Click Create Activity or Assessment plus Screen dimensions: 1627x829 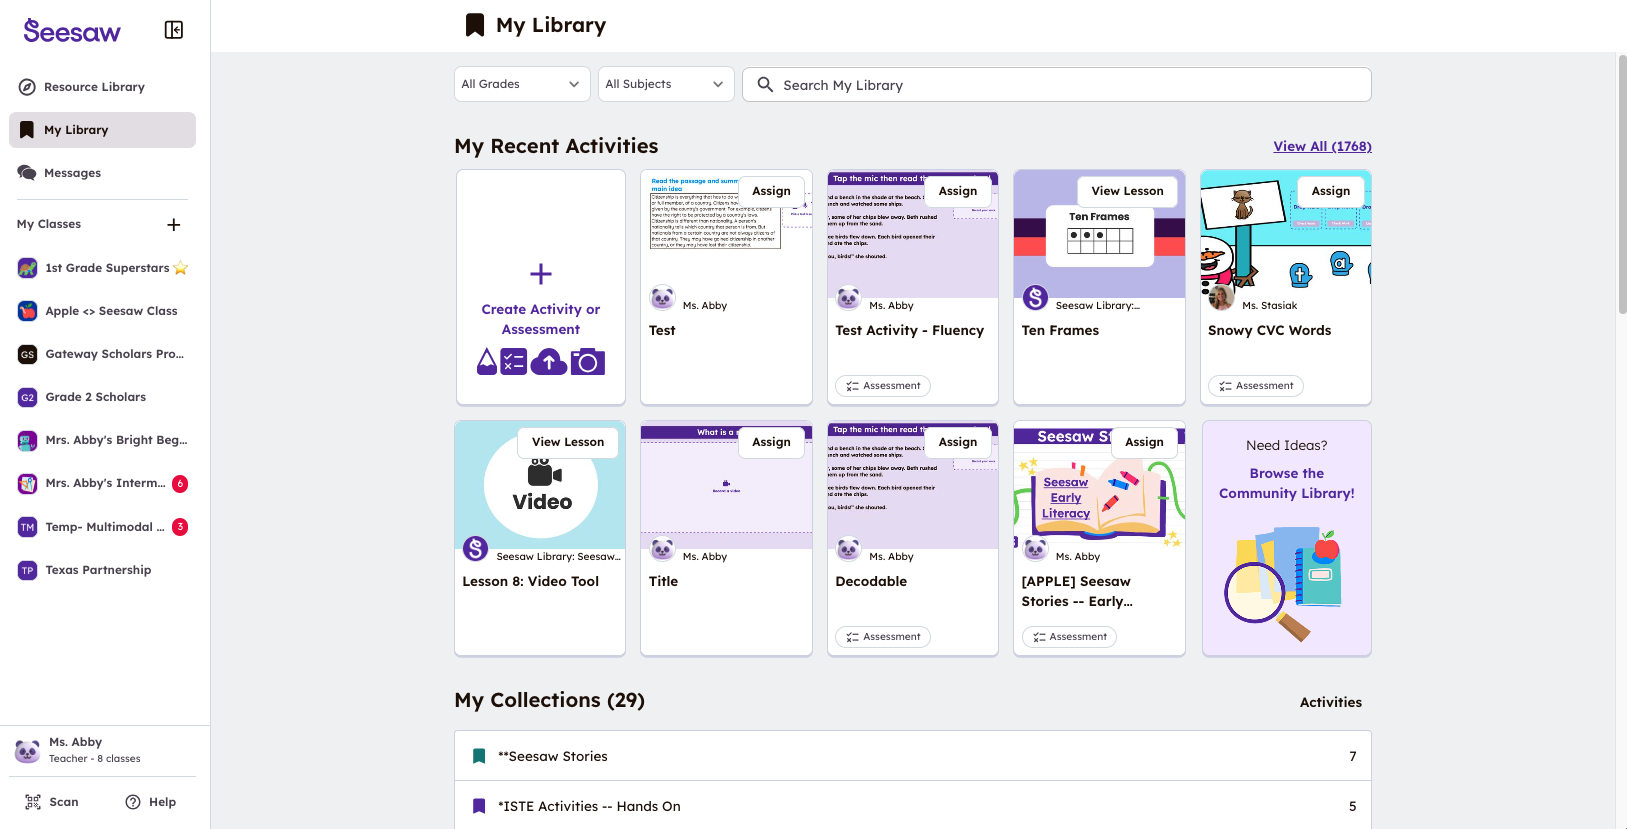tap(541, 274)
